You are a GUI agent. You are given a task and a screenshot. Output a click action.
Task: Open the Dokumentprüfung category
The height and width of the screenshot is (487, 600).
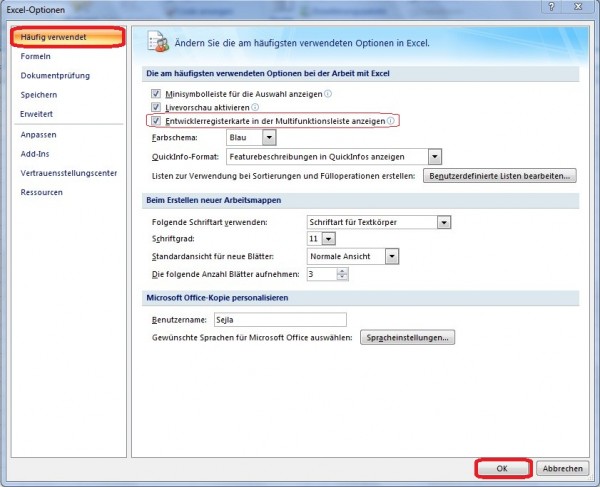point(55,75)
